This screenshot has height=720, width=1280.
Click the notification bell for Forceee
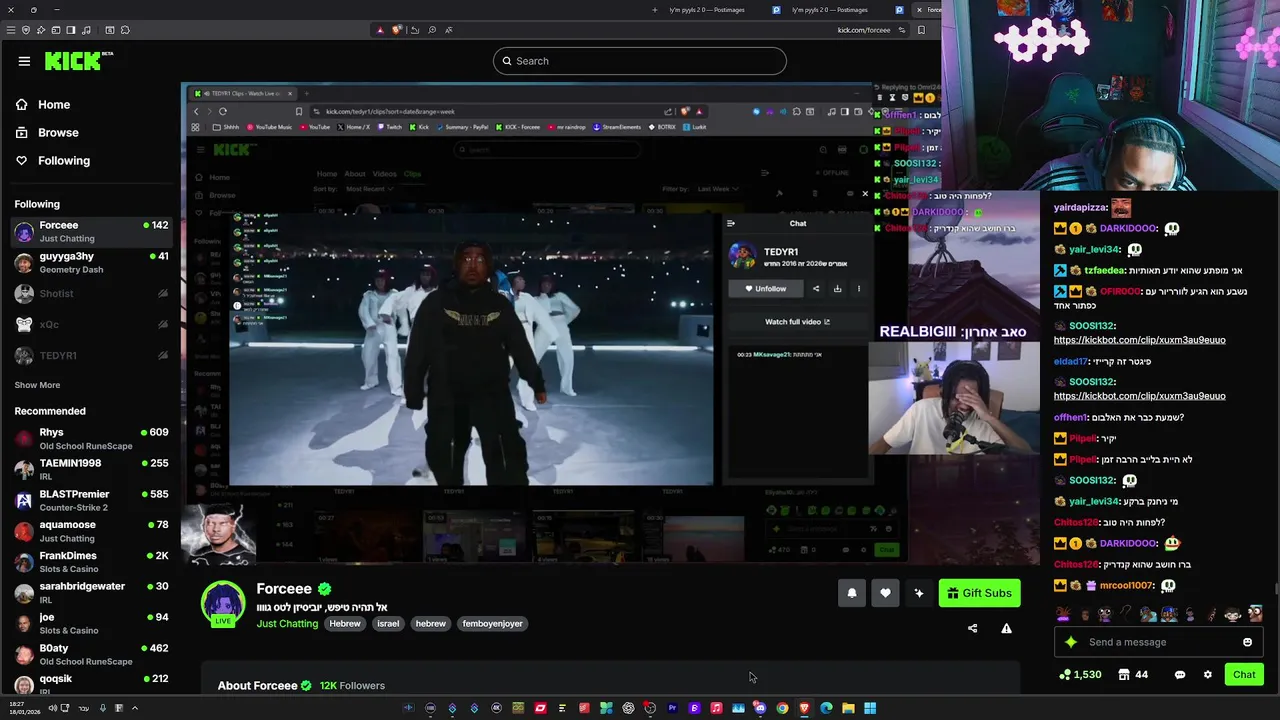[852, 593]
